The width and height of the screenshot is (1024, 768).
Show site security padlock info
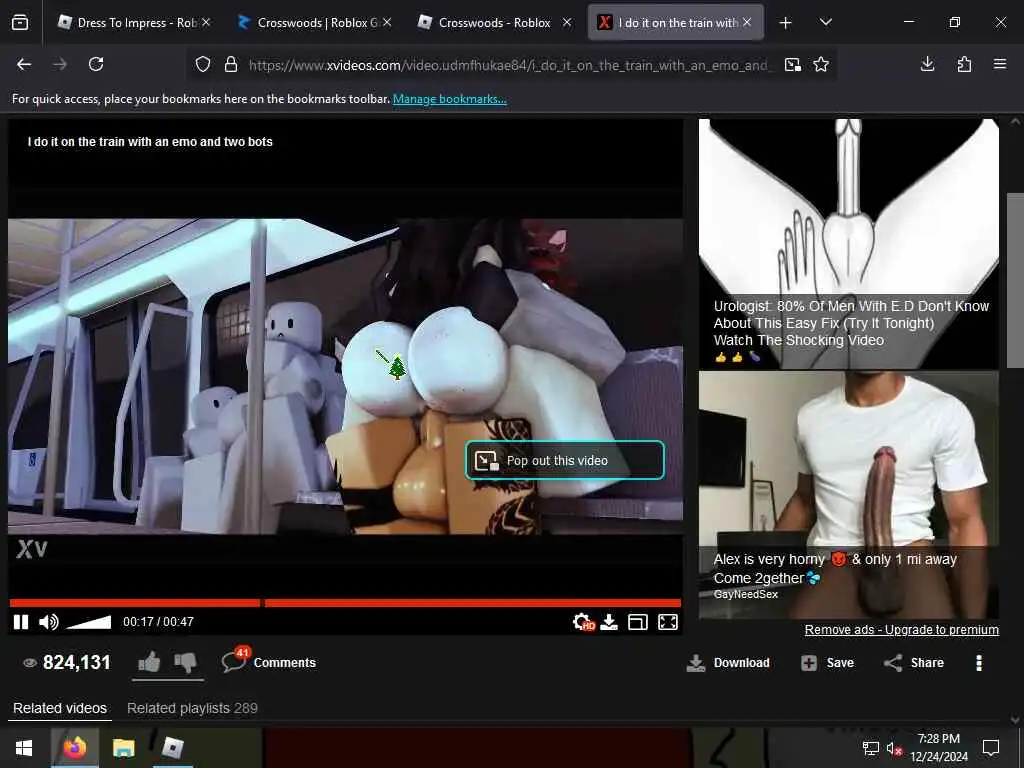pos(231,64)
